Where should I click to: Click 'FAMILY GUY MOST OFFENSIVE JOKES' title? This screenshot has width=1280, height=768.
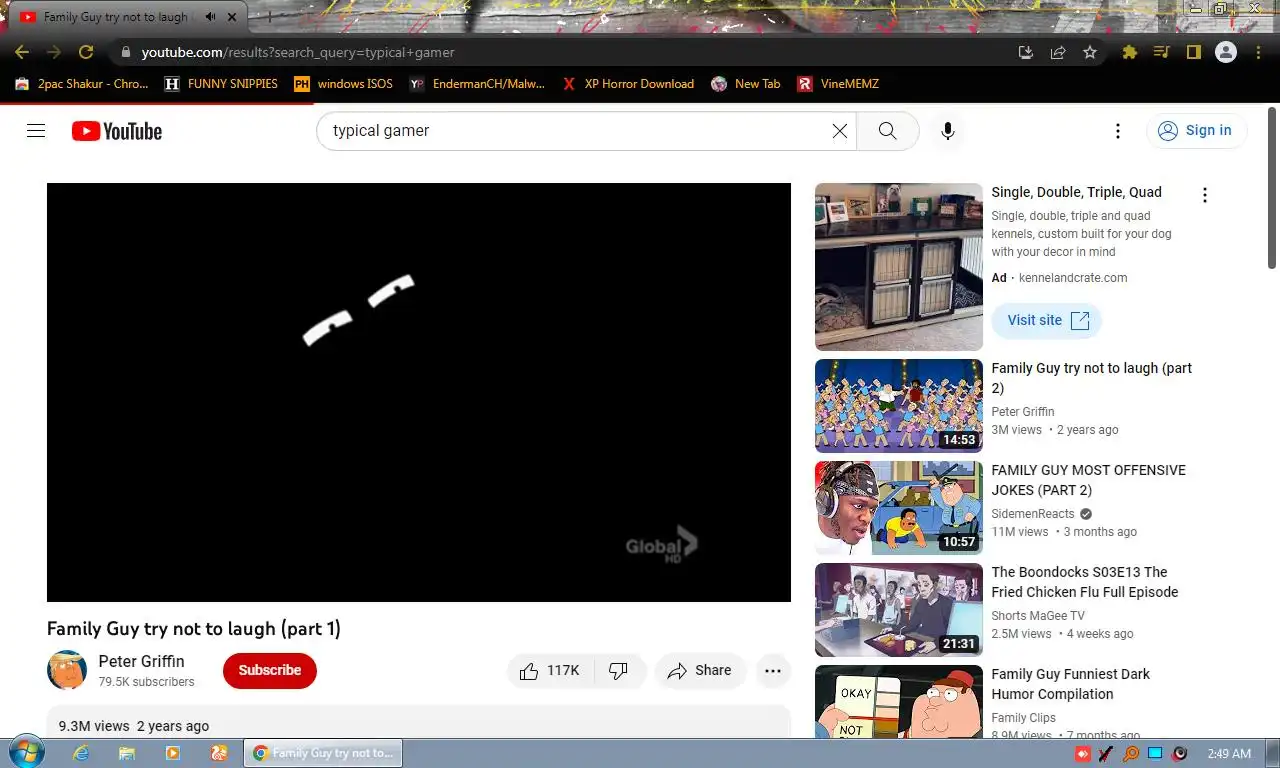click(x=1088, y=480)
